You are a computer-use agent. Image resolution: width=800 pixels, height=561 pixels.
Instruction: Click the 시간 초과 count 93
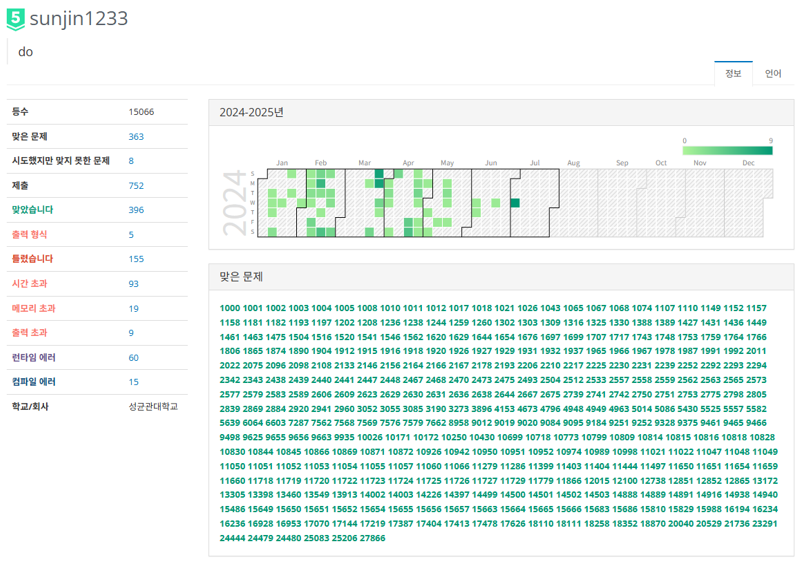coord(134,284)
